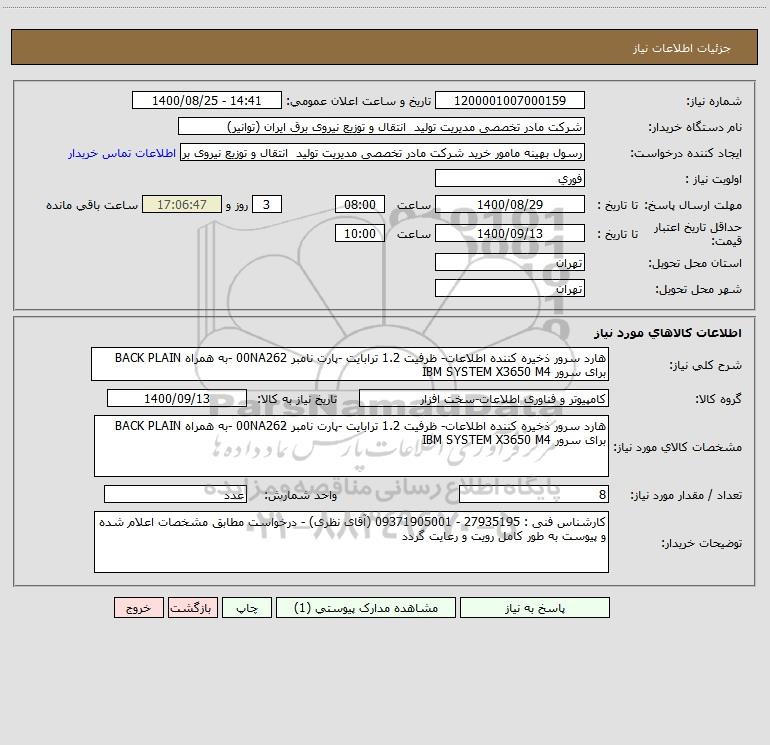Click the ساعت باقی مانده label

tap(92, 205)
